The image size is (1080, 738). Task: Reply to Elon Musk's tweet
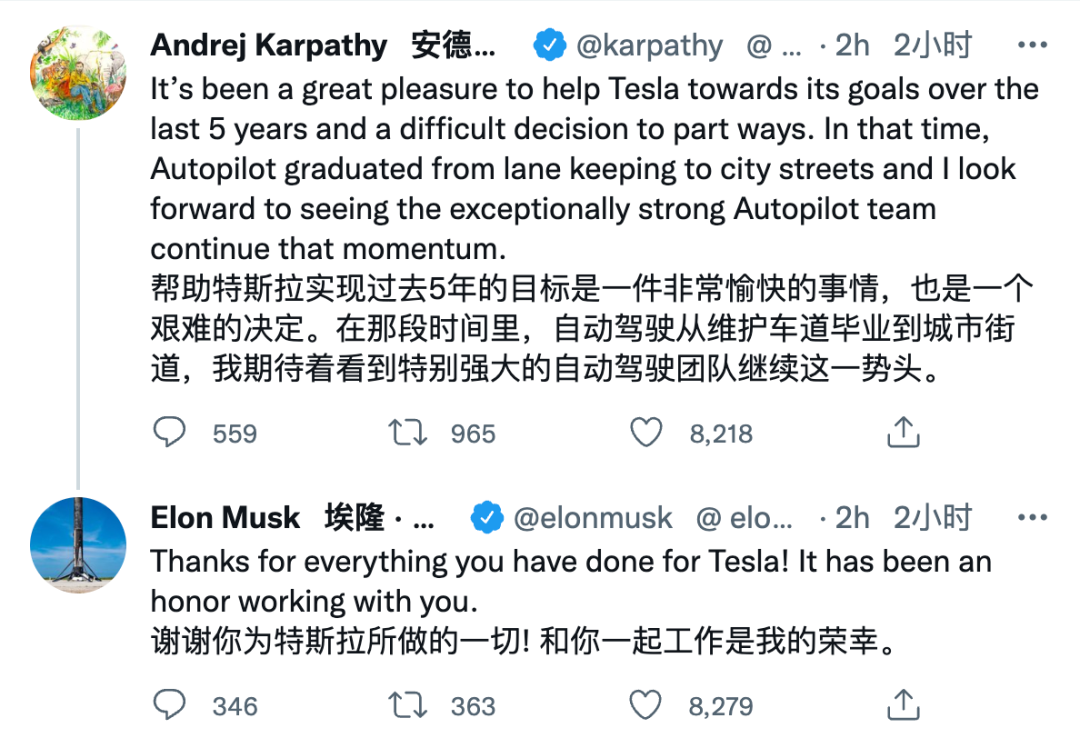[x=170, y=705]
